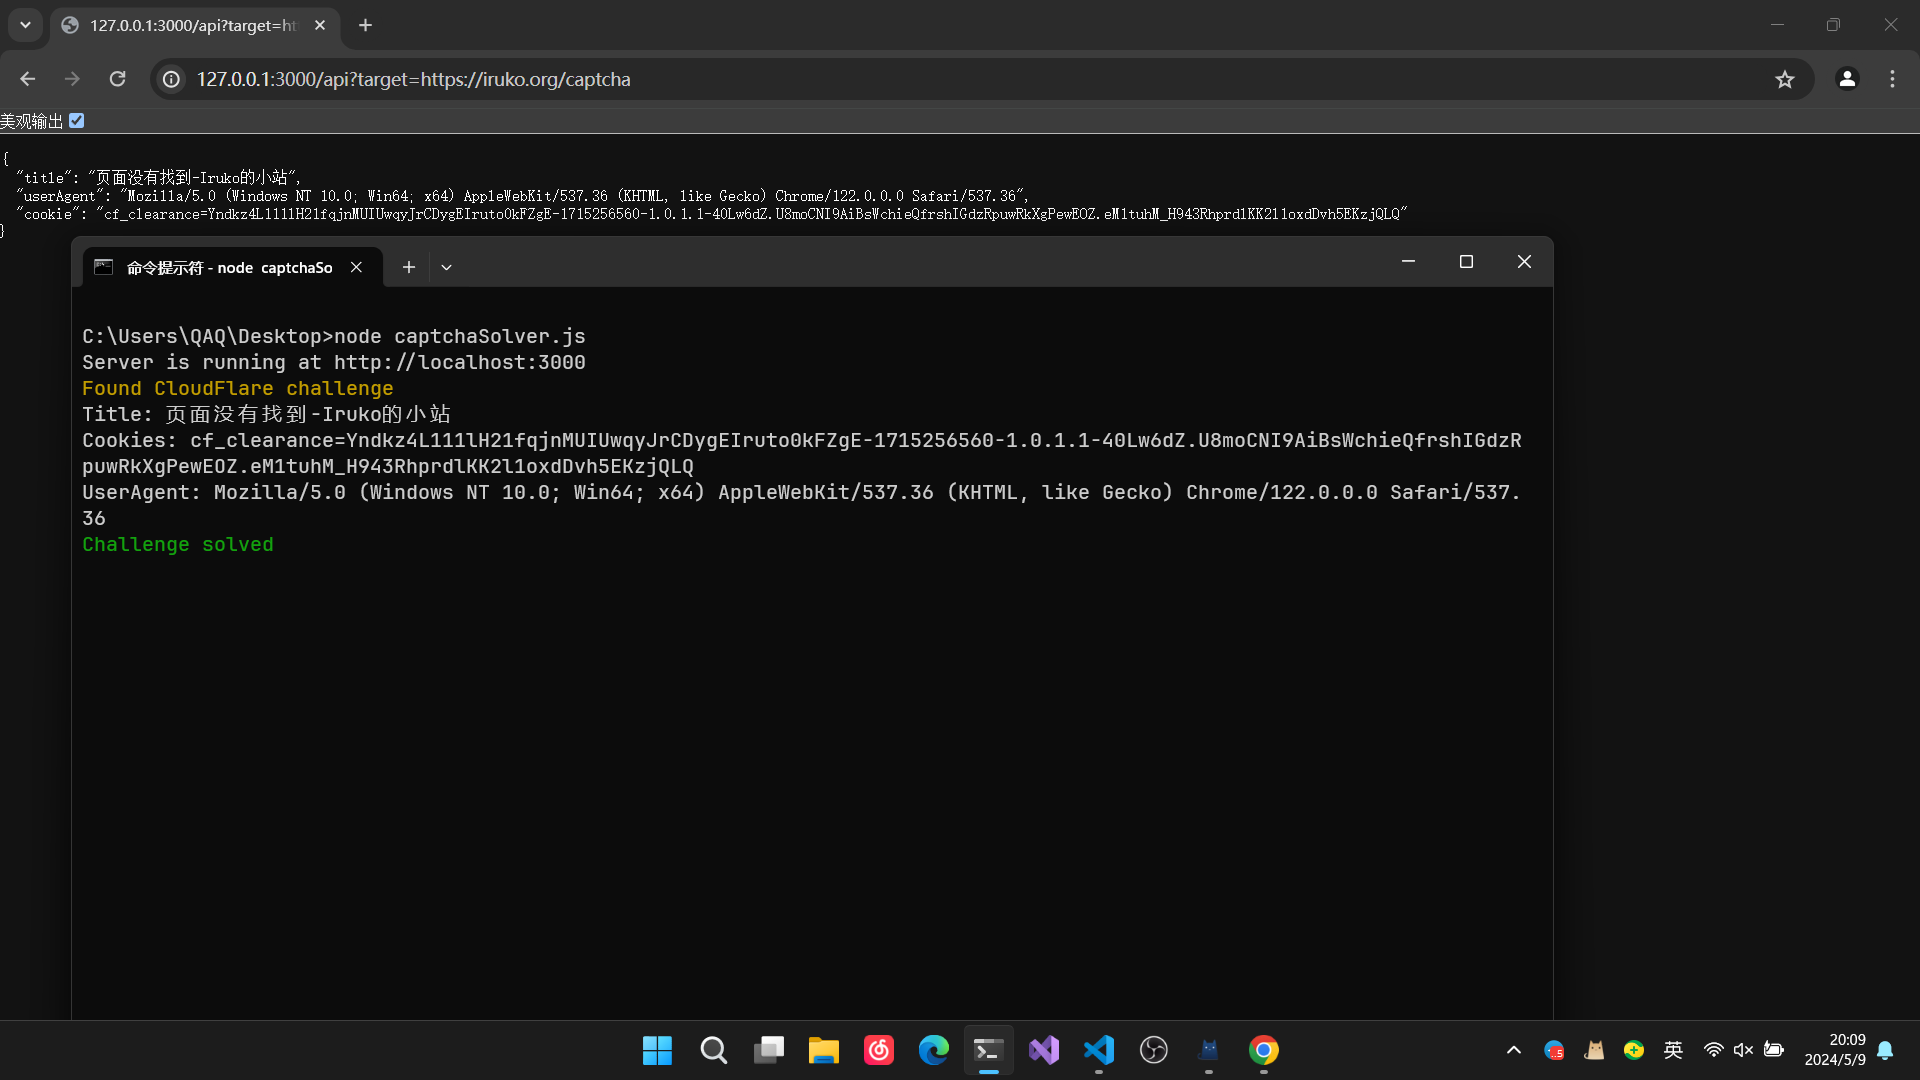Open purple Visual Studio icon in taskbar

[x=1043, y=1050]
